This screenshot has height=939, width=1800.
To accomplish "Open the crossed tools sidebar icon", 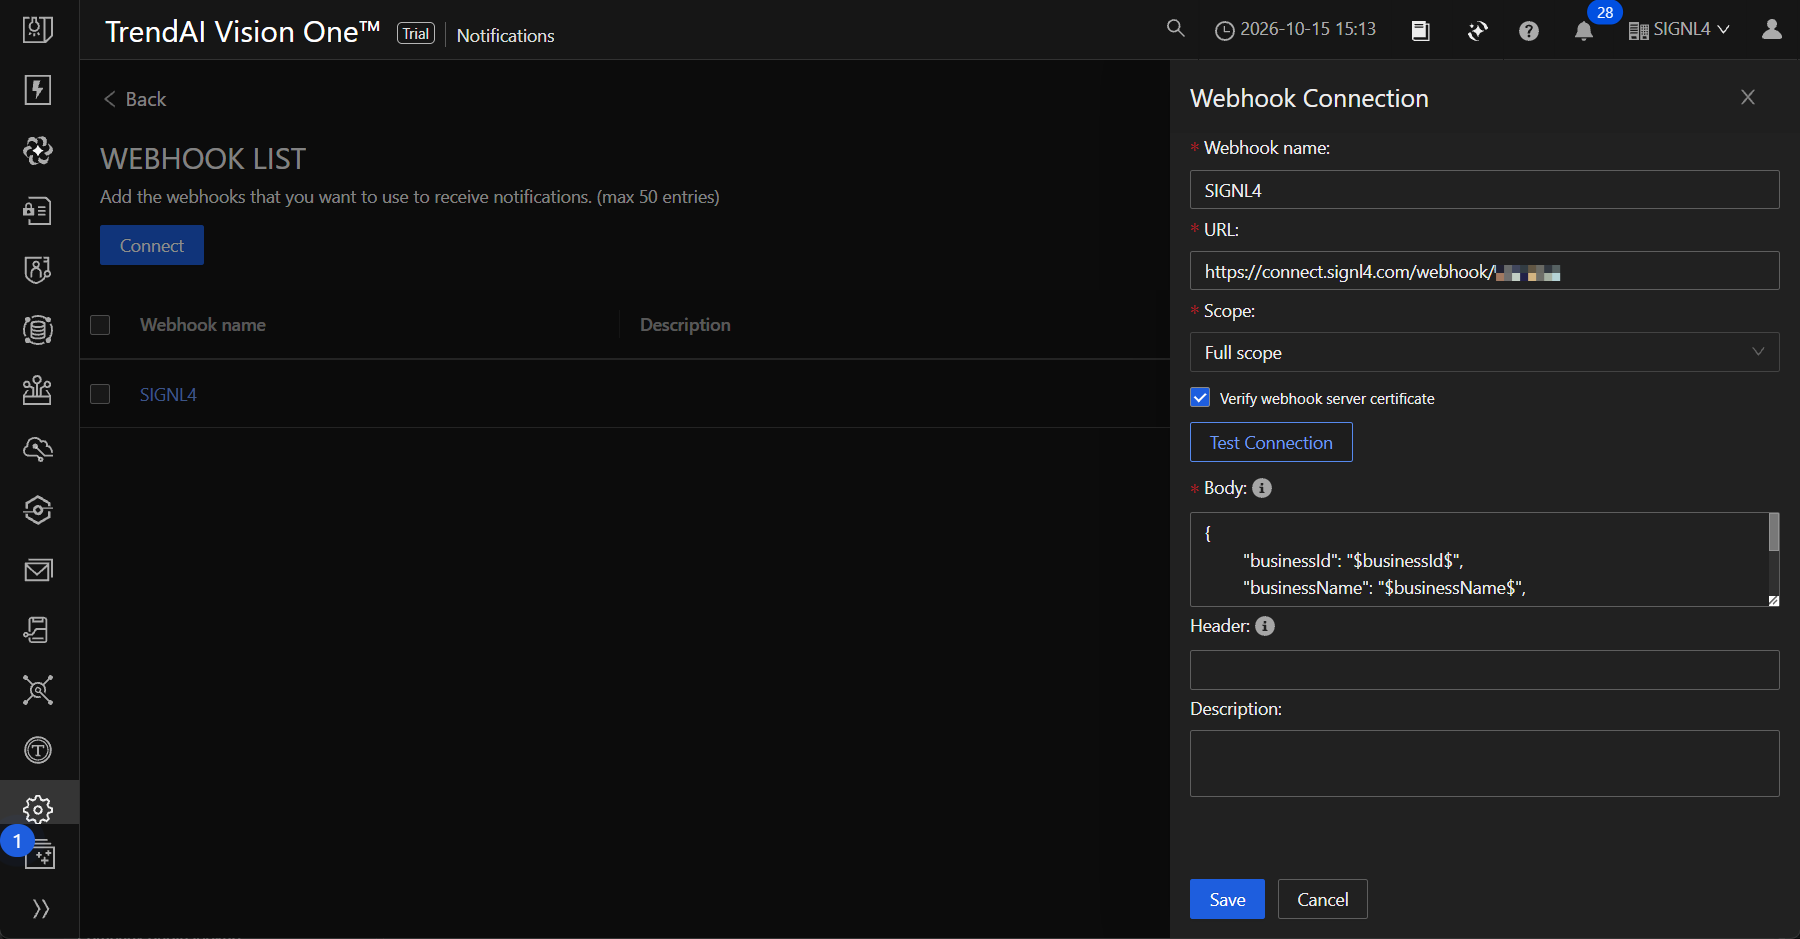I will 38,690.
